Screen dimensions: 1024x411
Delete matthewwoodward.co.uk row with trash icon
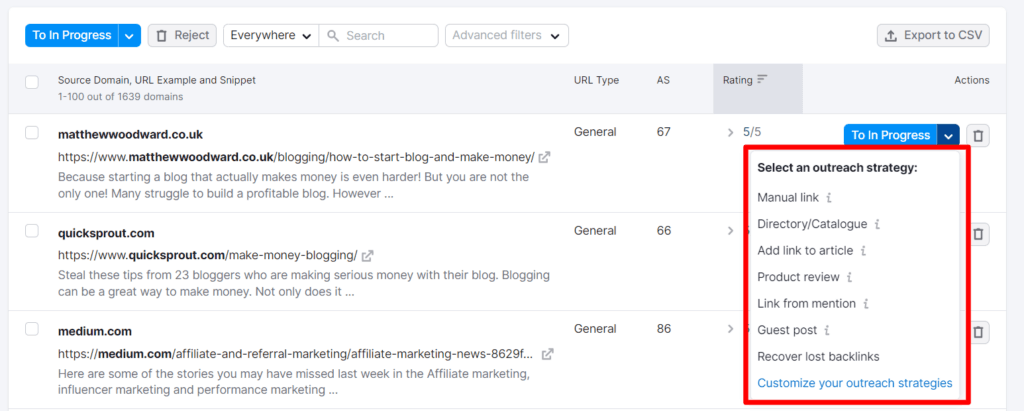(x=978, y=135)
